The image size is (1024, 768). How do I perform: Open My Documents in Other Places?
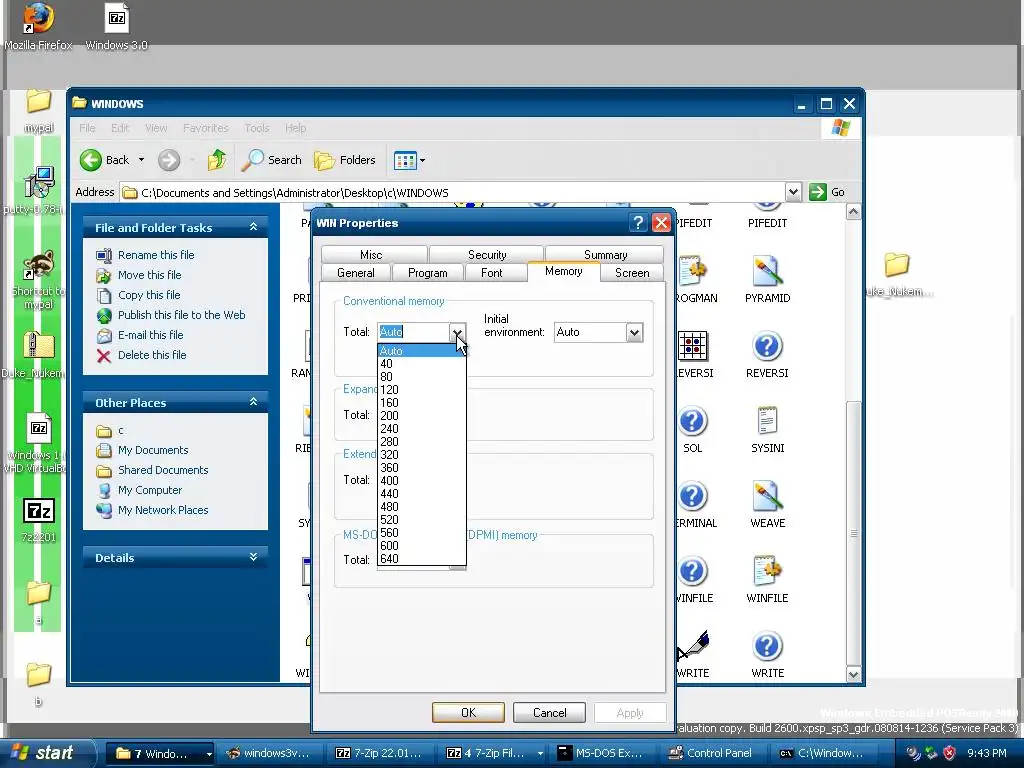153,450
